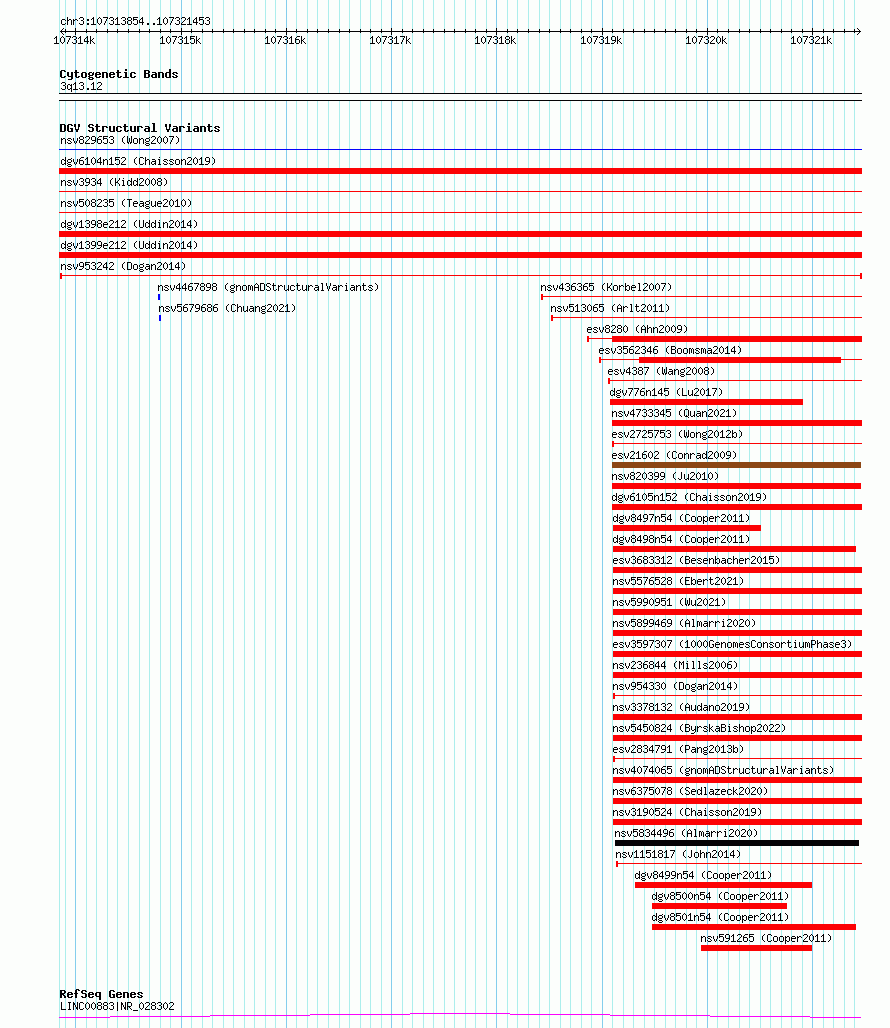The image size is (890, 1028).
Task: Click nsv3190524 (Chaisson2019) label
Action: click(687, 812)
